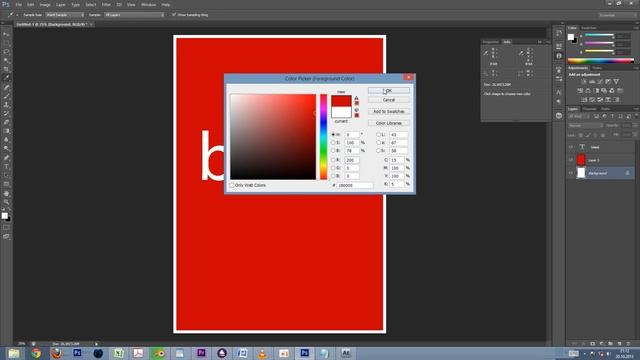
Task: Switch to the Channels tab
Action: [589, 109]
